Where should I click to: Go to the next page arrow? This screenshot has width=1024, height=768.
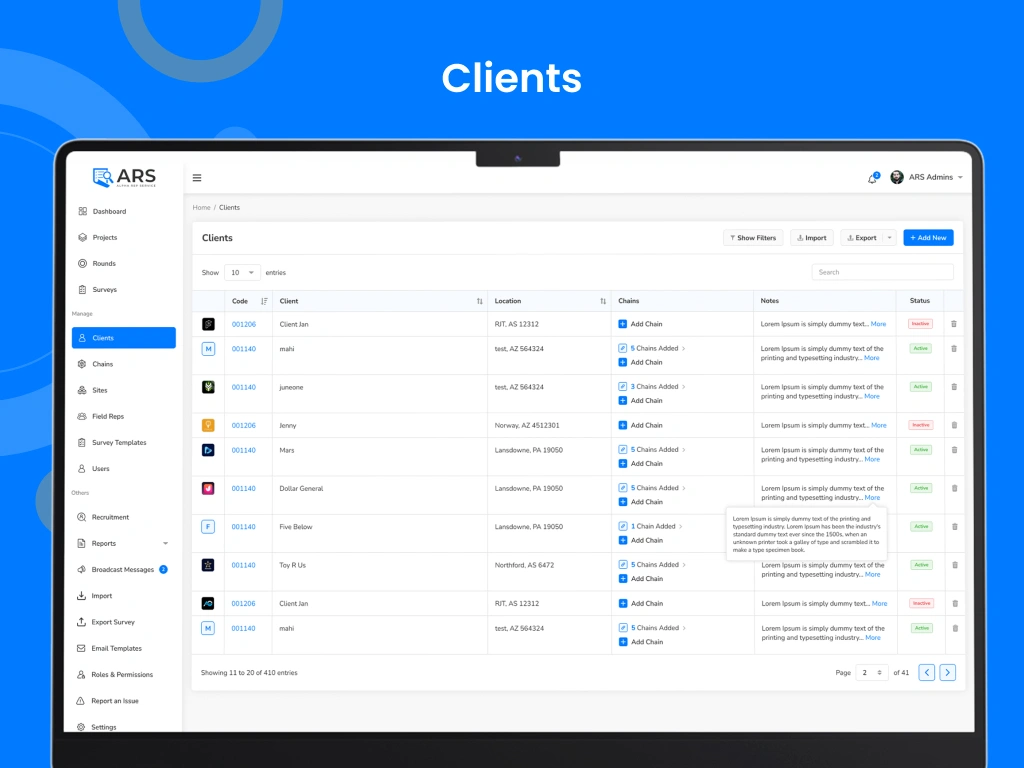click(x=948, y=673)
